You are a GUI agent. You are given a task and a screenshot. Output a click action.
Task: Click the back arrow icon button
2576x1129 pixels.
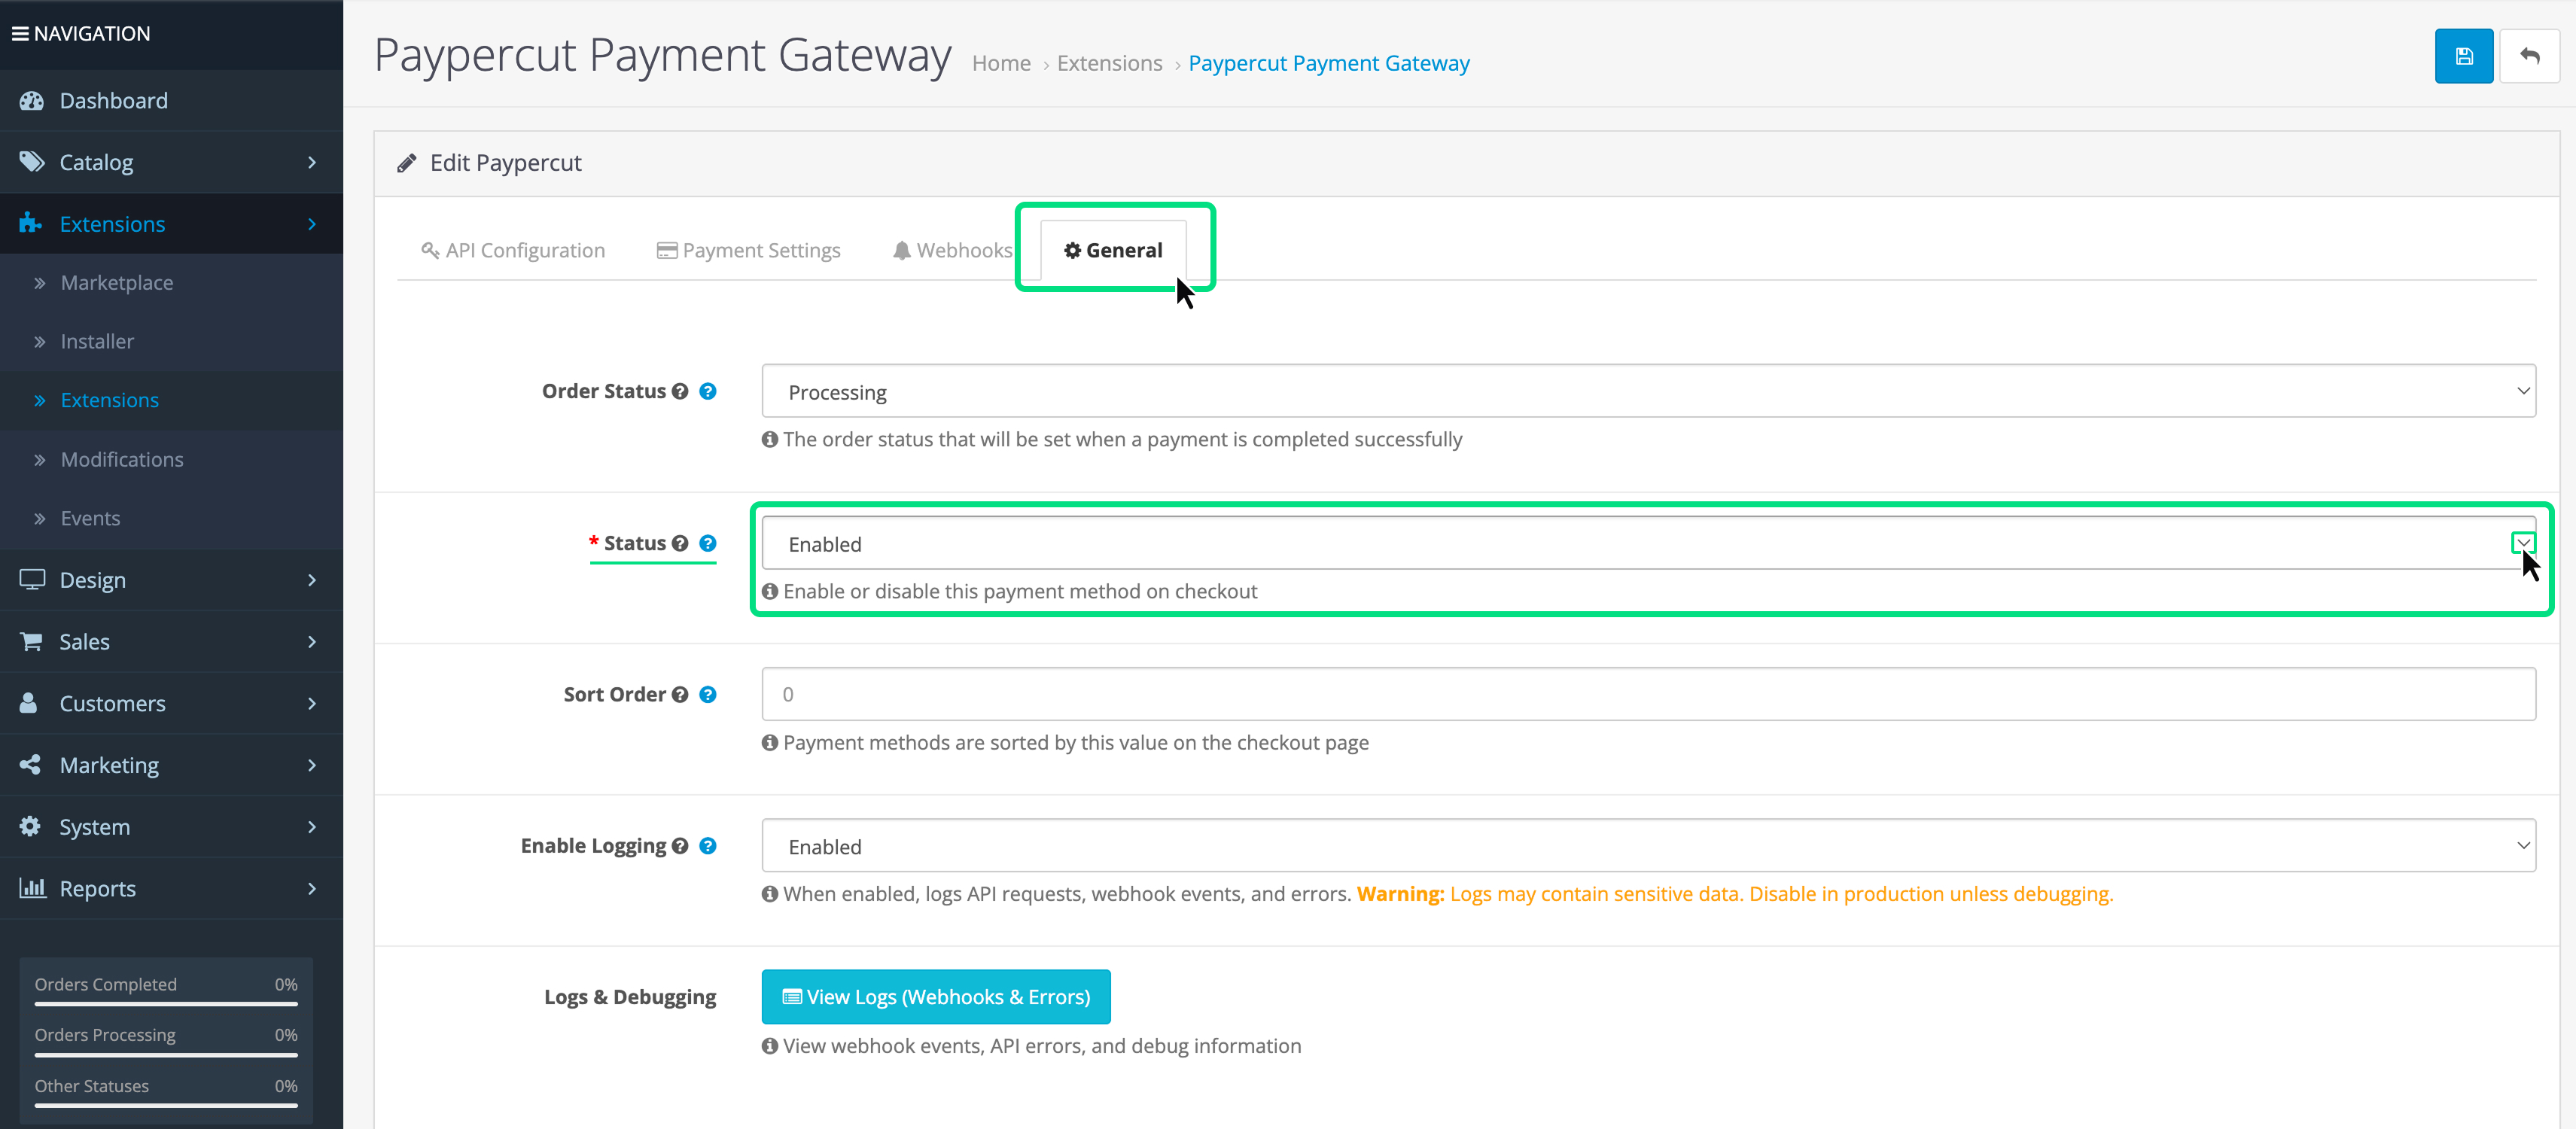(x=2529, y=57)
